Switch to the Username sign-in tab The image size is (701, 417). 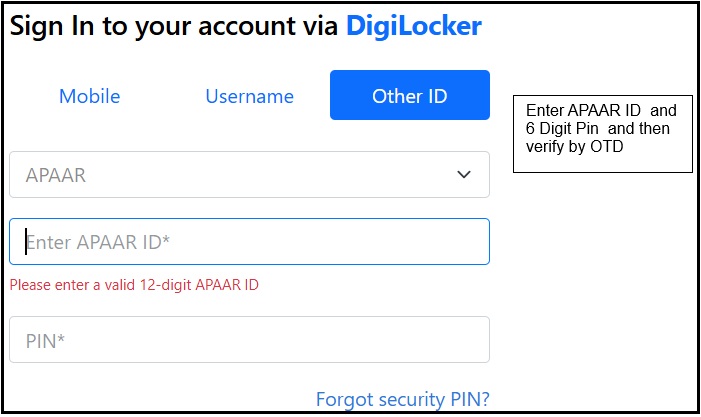pos(249,96)
